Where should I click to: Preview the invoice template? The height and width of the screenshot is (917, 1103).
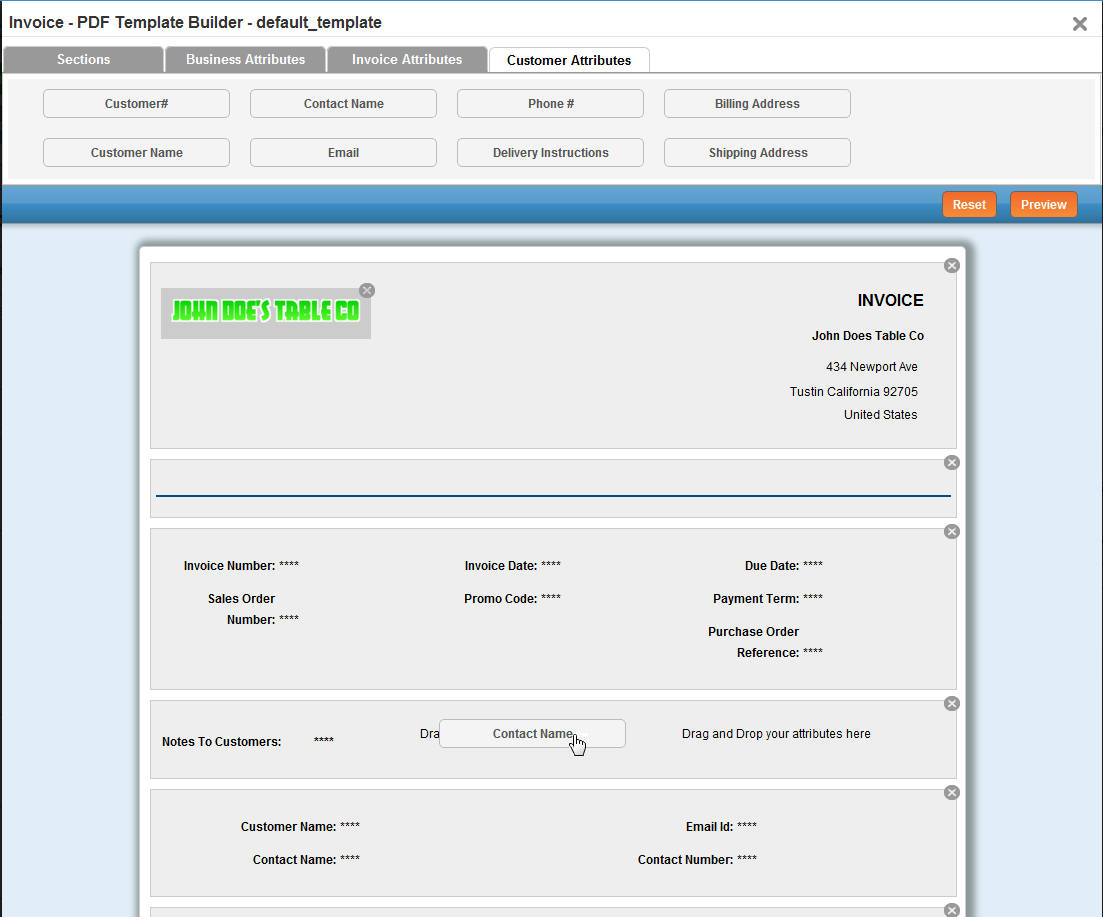[1043, 204]
